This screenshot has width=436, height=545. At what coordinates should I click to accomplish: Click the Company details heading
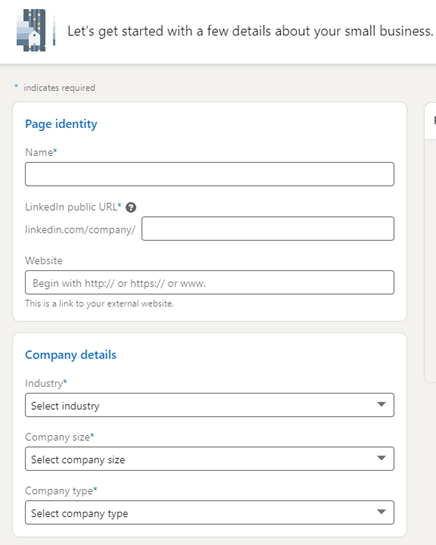tap(71, 355)
